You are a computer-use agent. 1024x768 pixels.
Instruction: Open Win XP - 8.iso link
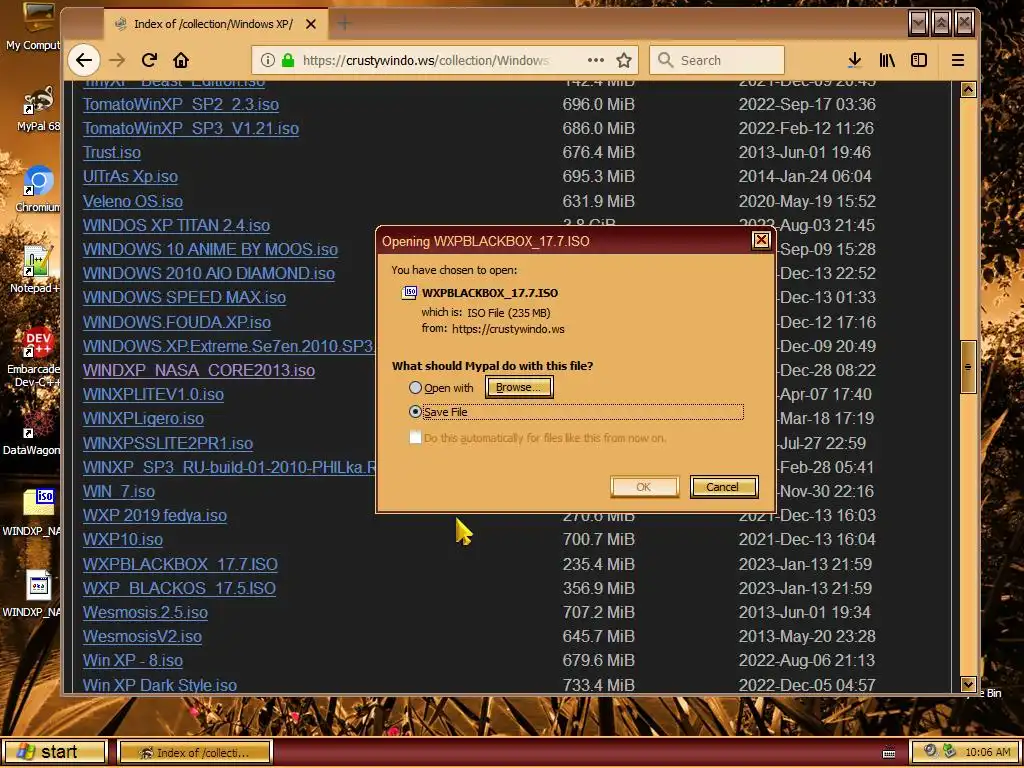pos(133,660)
